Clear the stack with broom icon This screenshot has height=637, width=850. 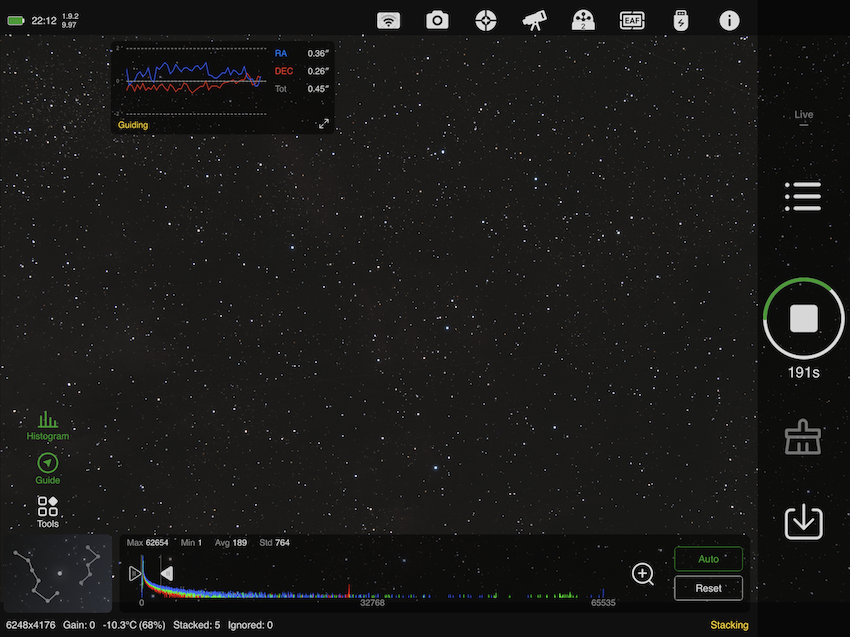(x=803, y=437)
